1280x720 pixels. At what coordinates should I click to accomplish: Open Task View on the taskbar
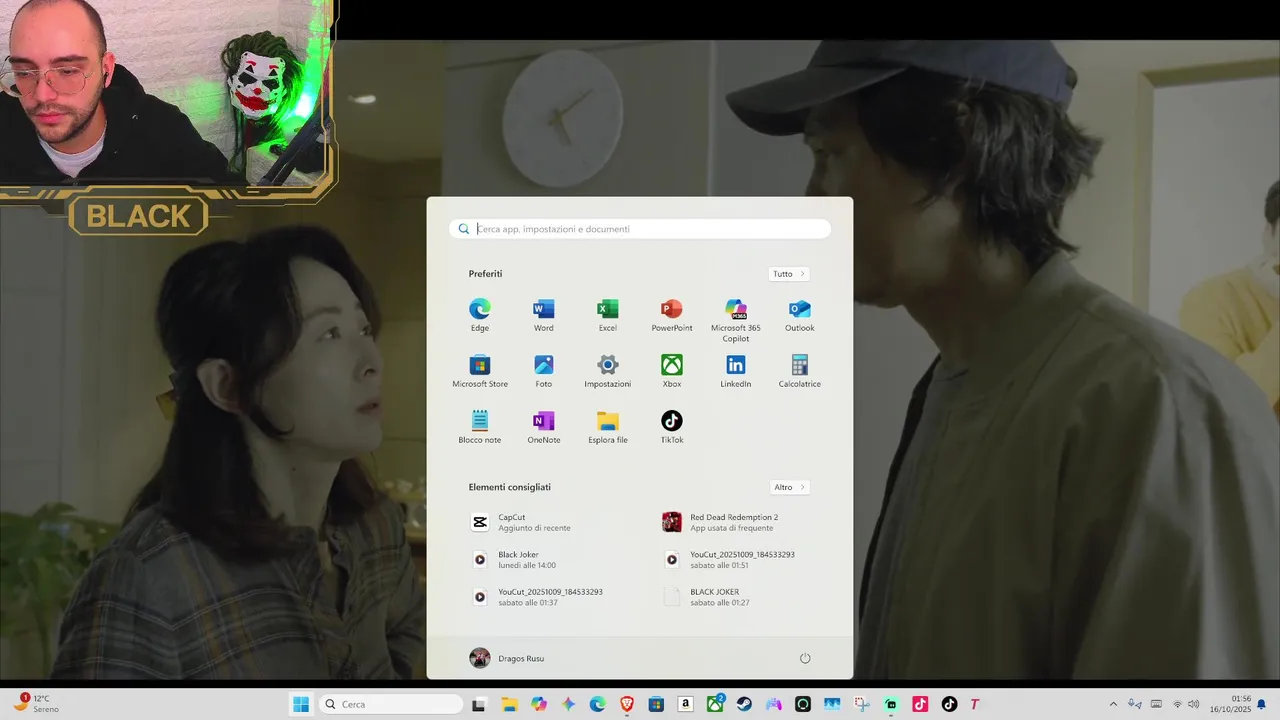479,704
